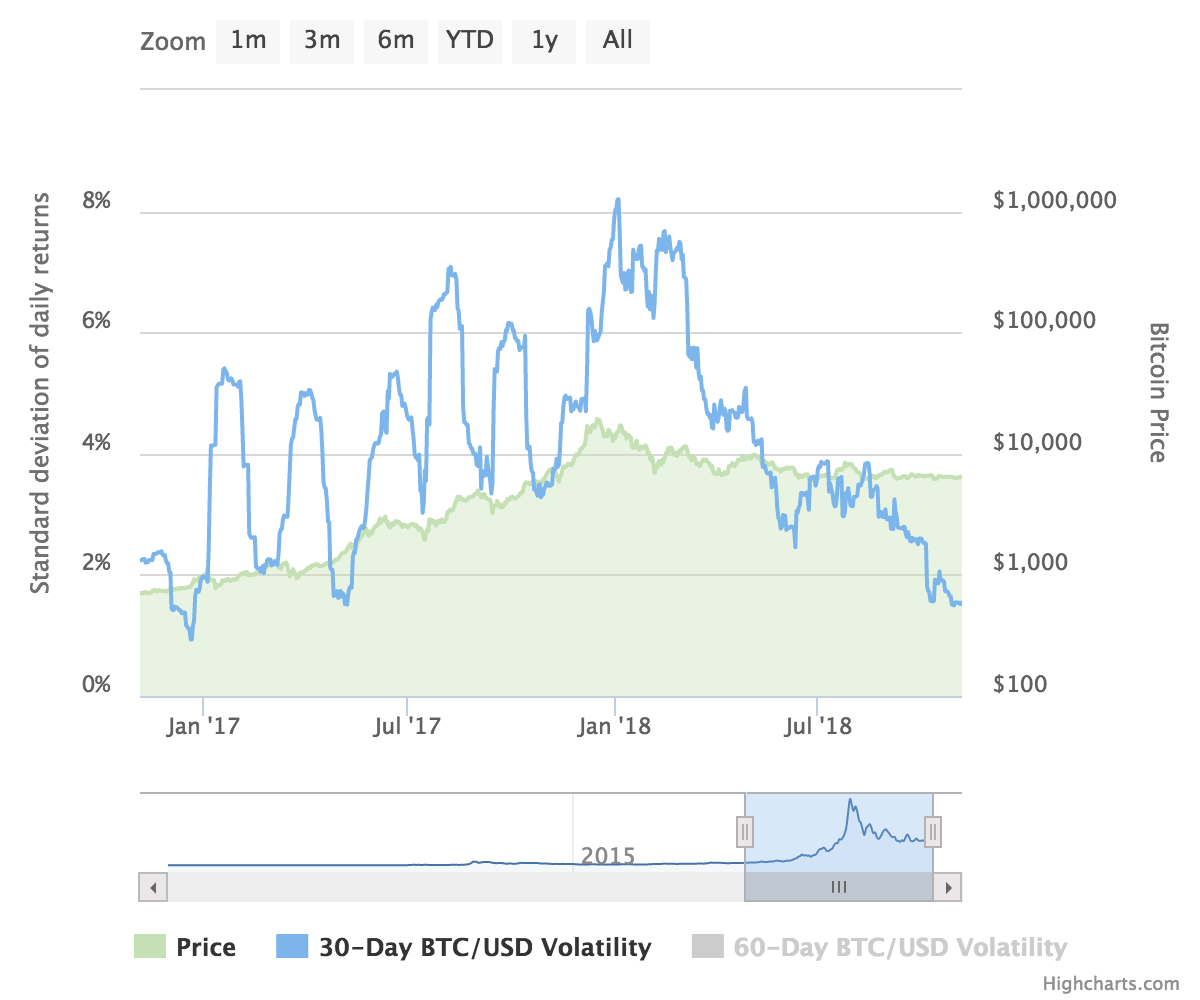This screenshot has width=1200, height=1000.
Task: Select the 1y zoom button
Action: [544, 41]
